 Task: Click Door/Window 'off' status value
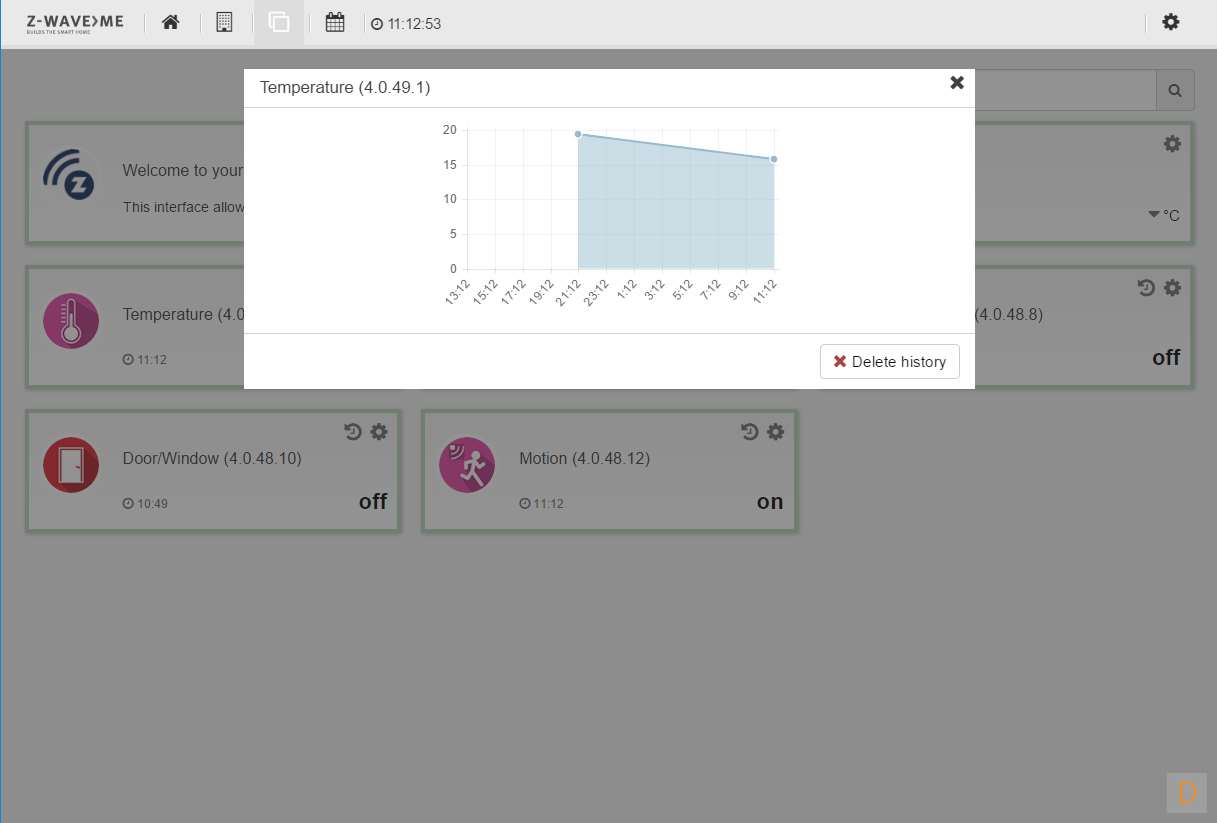tap(373, 502)
